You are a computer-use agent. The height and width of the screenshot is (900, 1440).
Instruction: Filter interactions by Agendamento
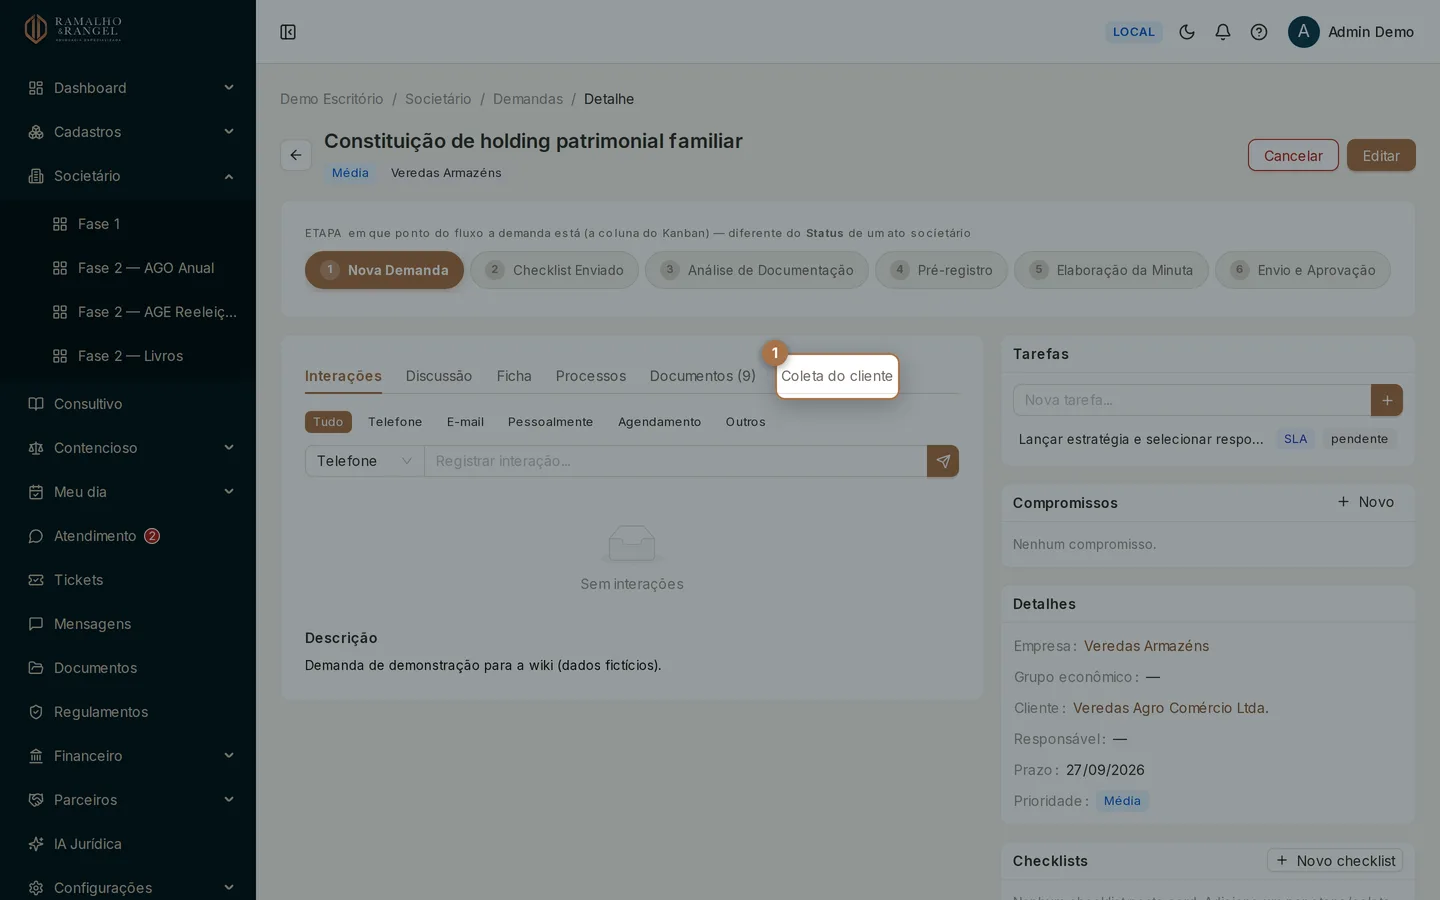[x=659, y=422]
